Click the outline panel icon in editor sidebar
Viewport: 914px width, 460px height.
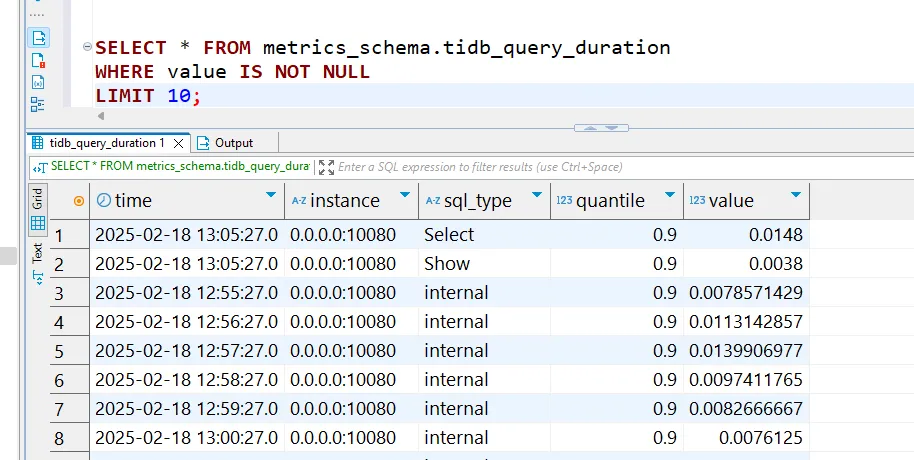coord(38,103)
